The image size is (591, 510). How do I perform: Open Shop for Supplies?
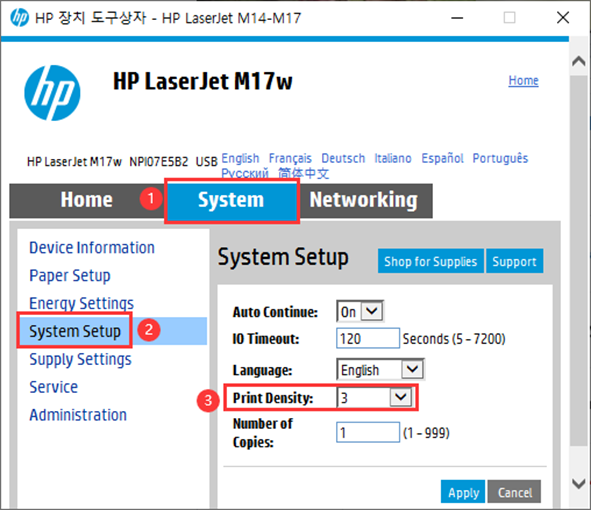click(431, 261)
